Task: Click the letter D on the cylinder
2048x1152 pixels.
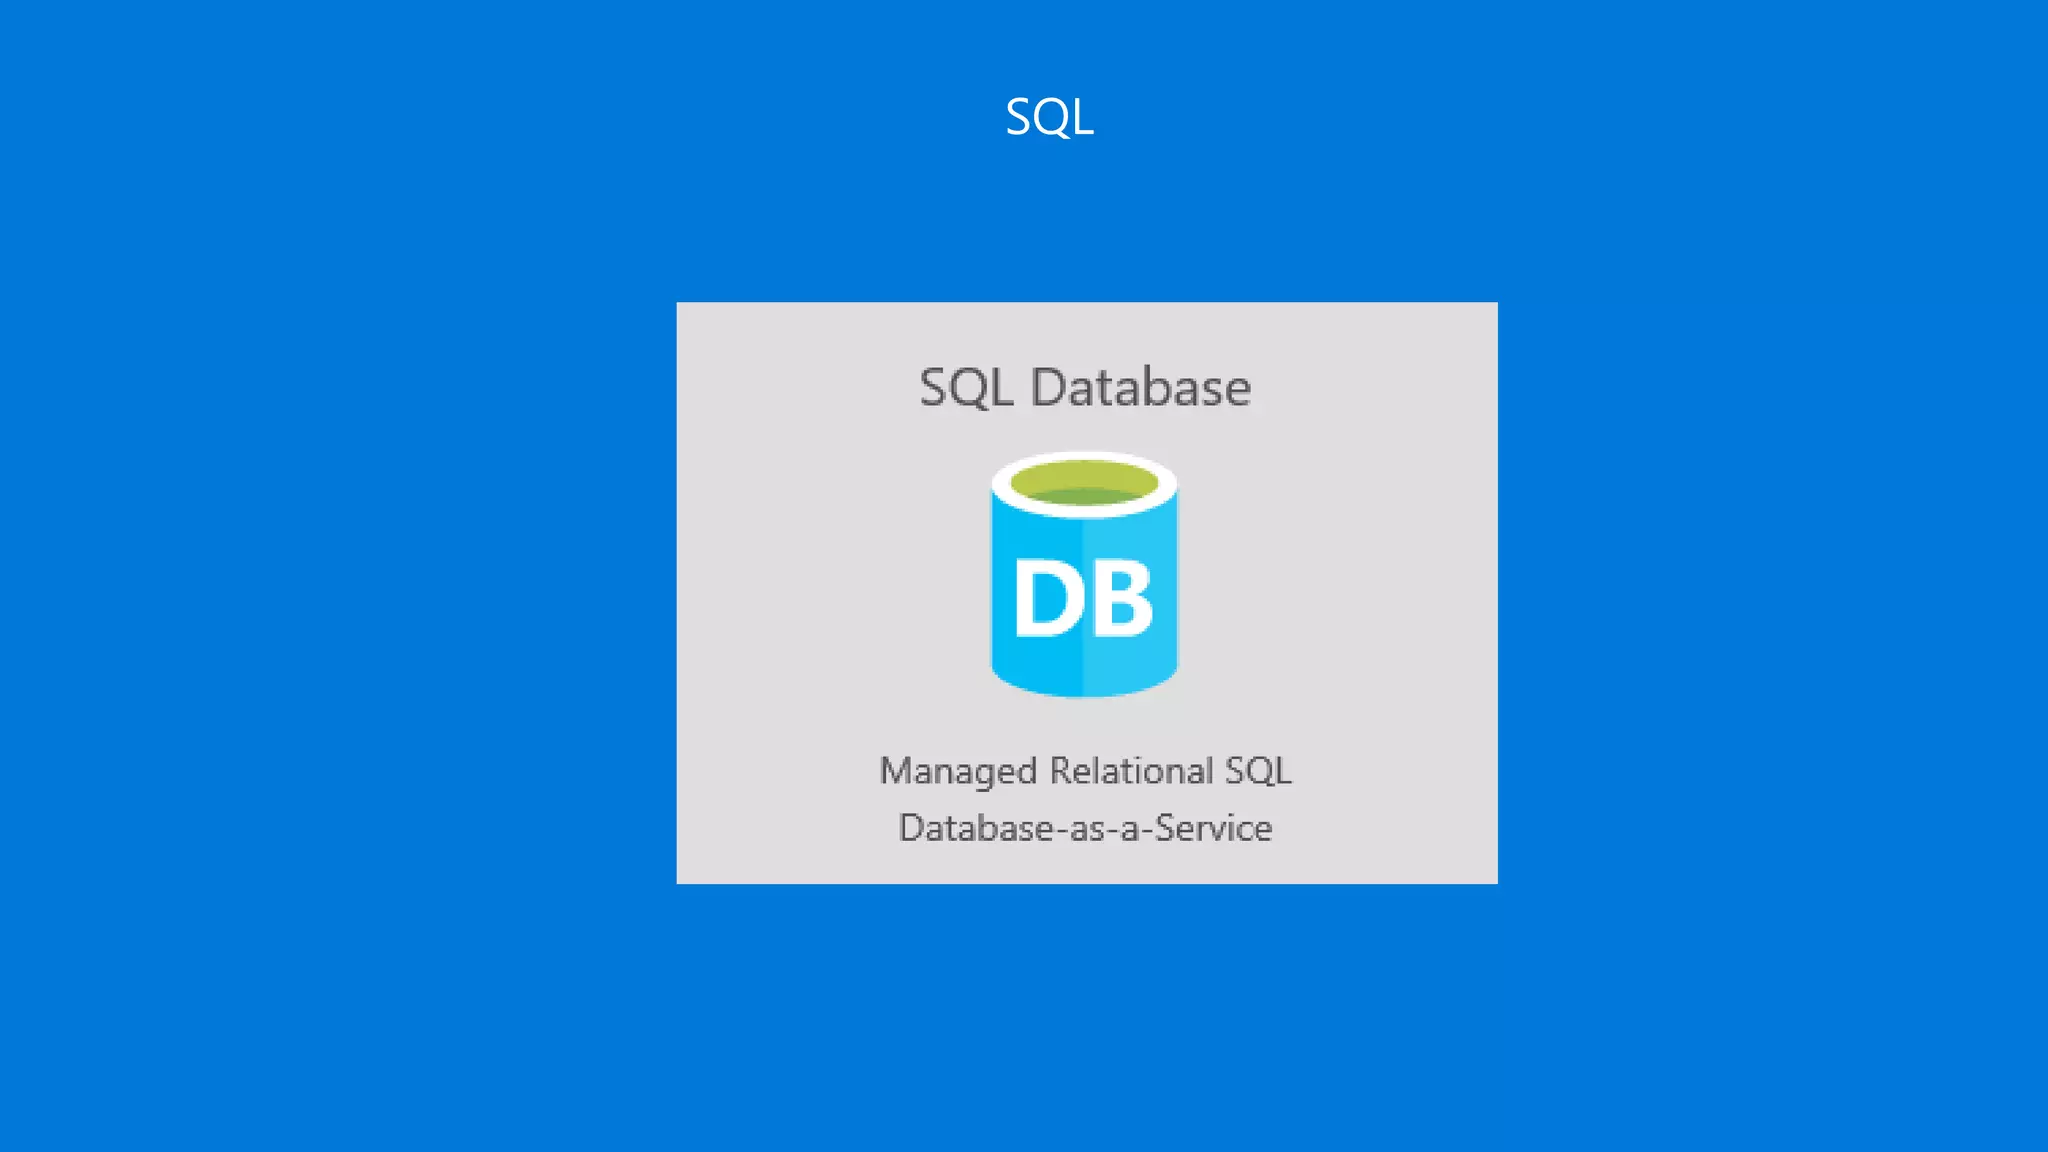Action: click(x=1047, y=598)
